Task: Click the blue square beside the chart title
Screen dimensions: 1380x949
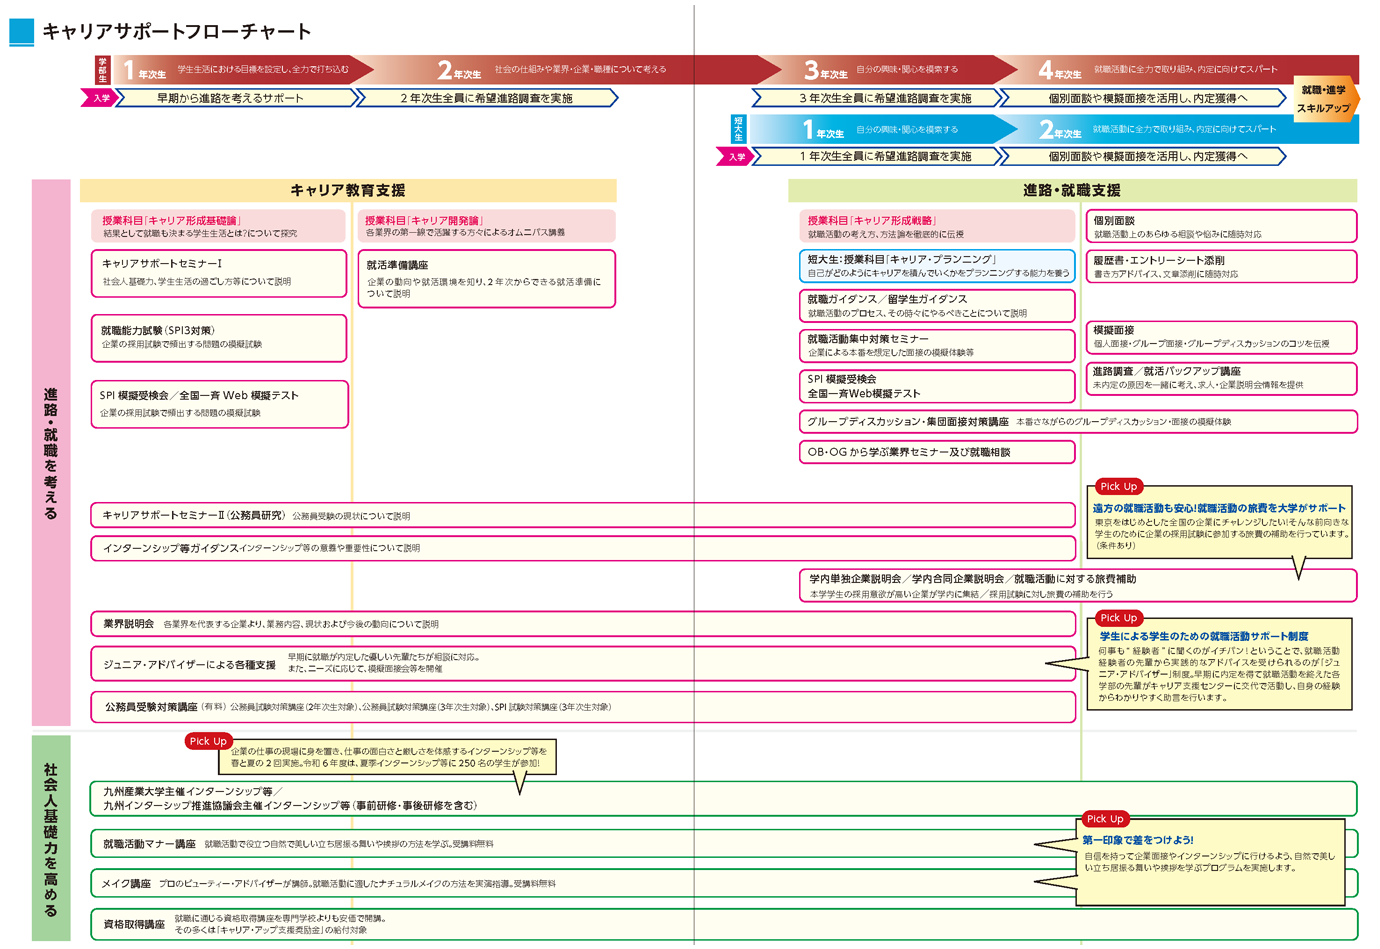Action: pos(21,32)
